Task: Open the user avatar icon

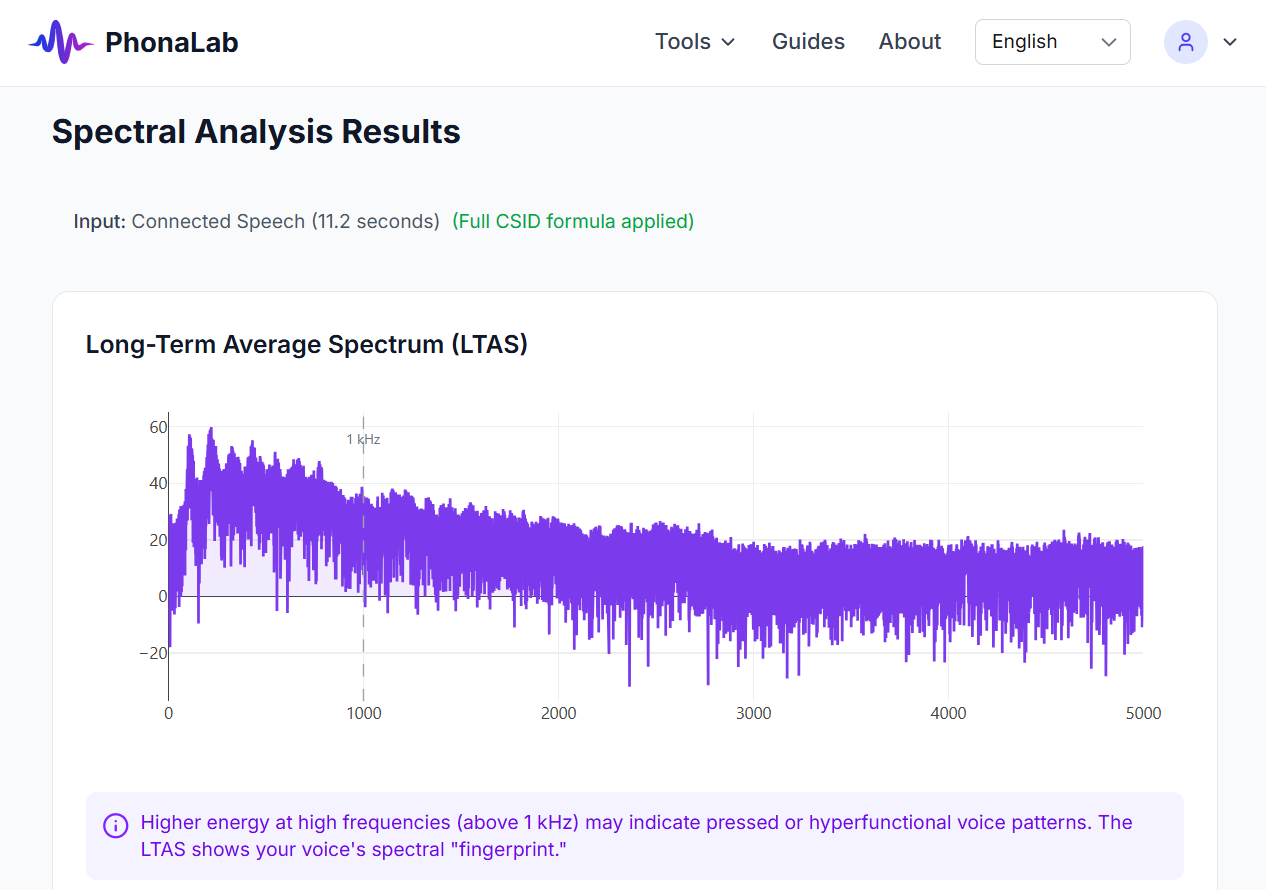Action: click(1186, 42)
